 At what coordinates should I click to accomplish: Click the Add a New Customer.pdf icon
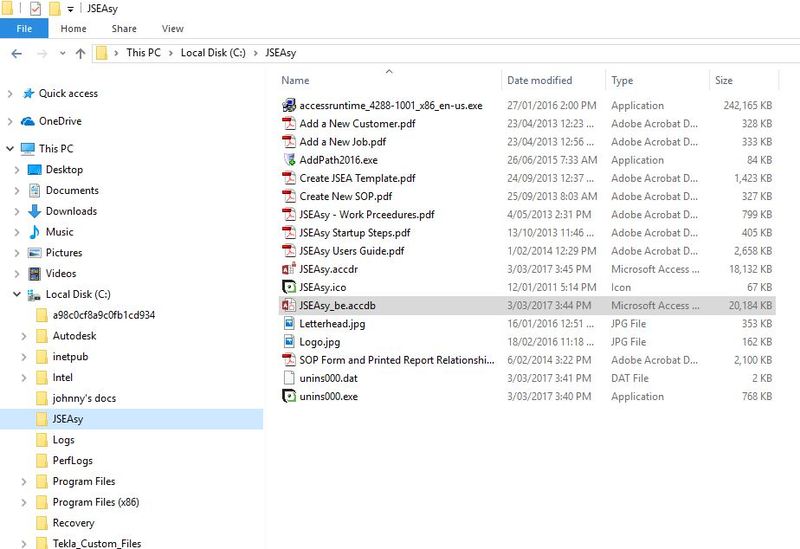[289, 123]
